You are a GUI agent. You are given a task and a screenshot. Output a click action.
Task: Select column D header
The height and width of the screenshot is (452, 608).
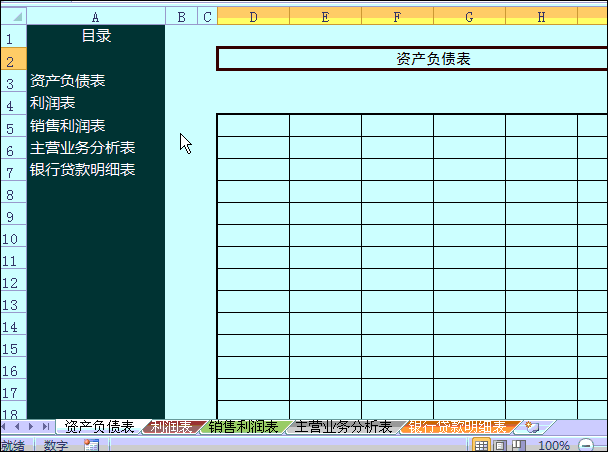(x=253, y=17)
